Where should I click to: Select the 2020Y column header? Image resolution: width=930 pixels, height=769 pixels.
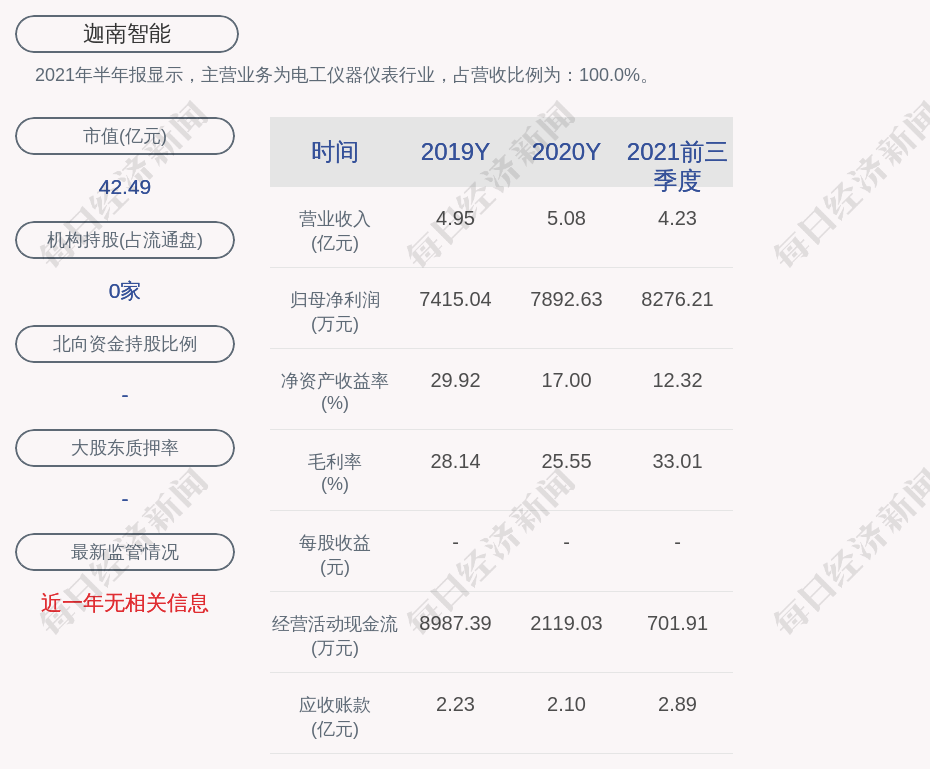566,152
